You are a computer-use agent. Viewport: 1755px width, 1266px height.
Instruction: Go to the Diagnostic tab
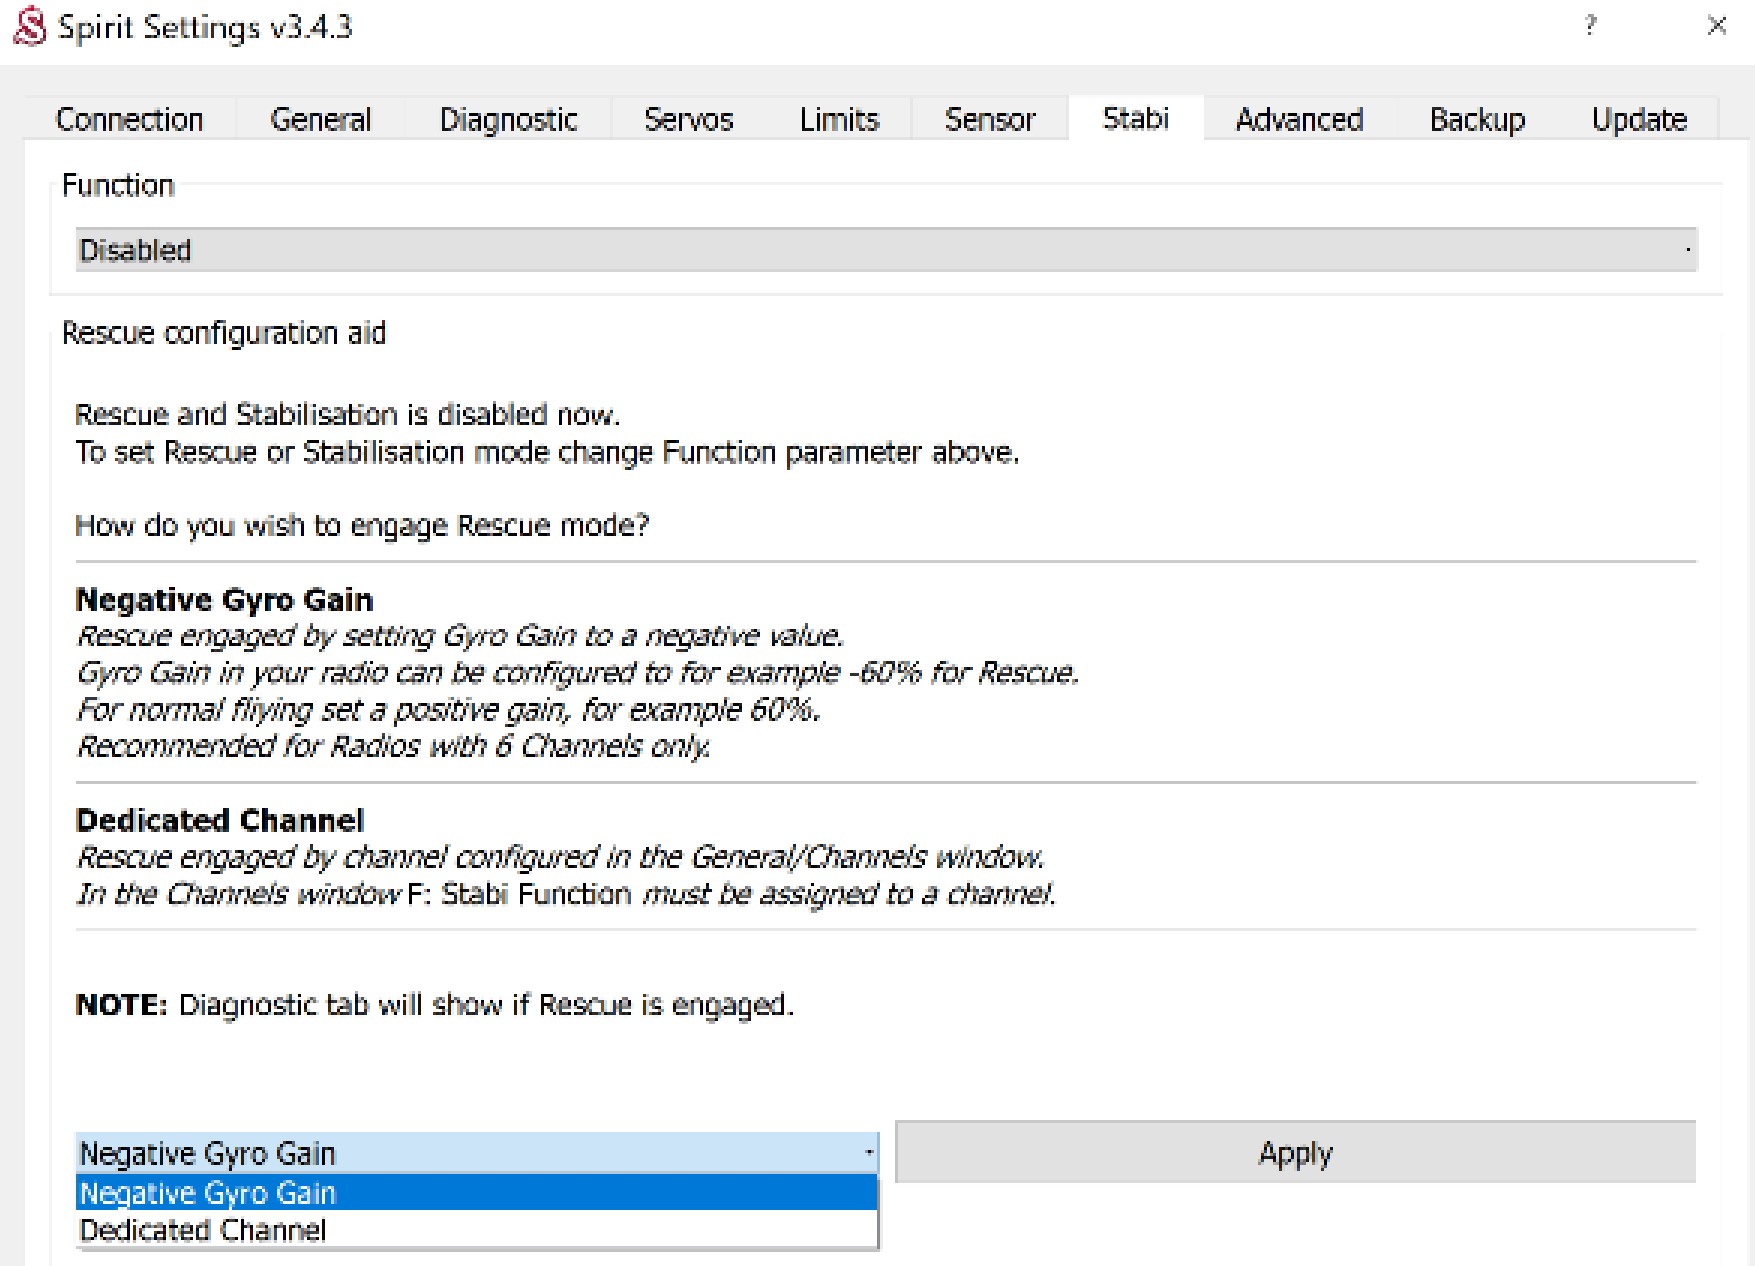tap(508, 119)
